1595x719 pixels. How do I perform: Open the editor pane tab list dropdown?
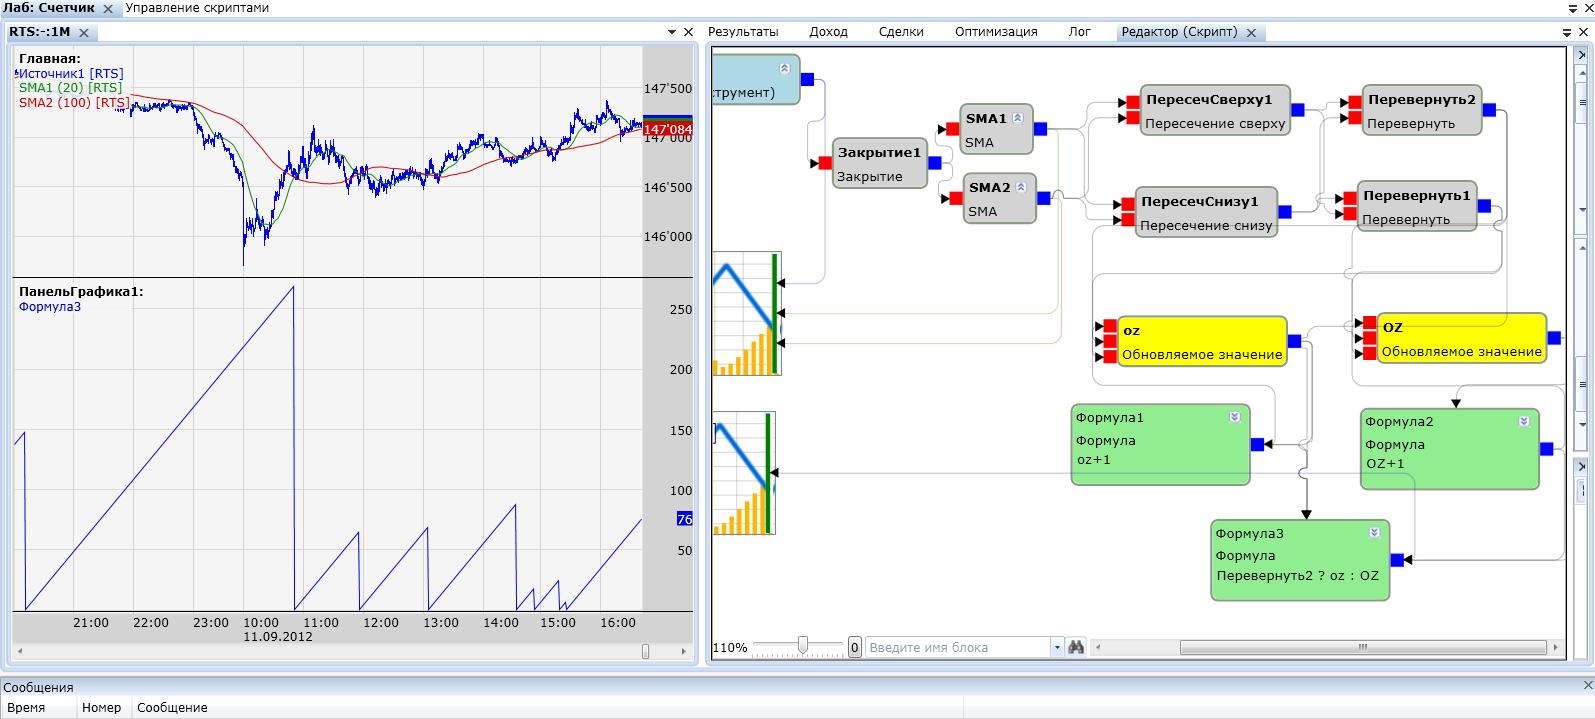pos(1568,33)
